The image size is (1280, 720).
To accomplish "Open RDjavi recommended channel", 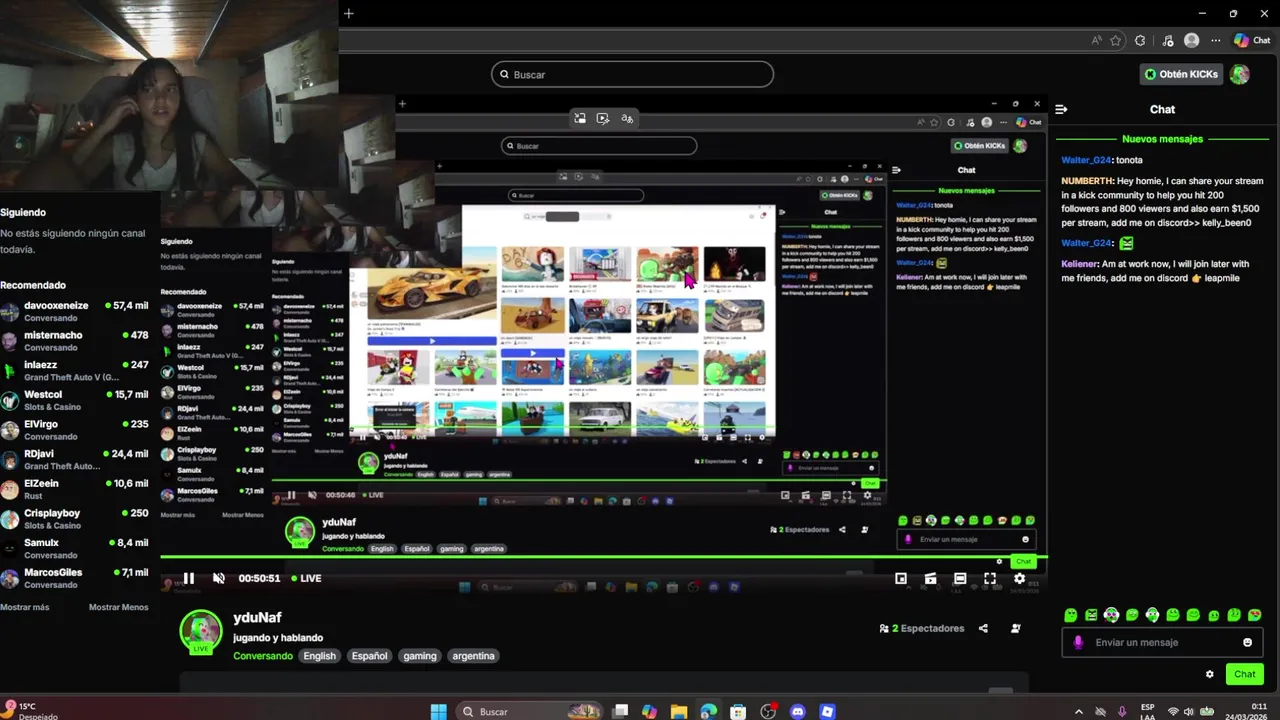I will [75, 460].
